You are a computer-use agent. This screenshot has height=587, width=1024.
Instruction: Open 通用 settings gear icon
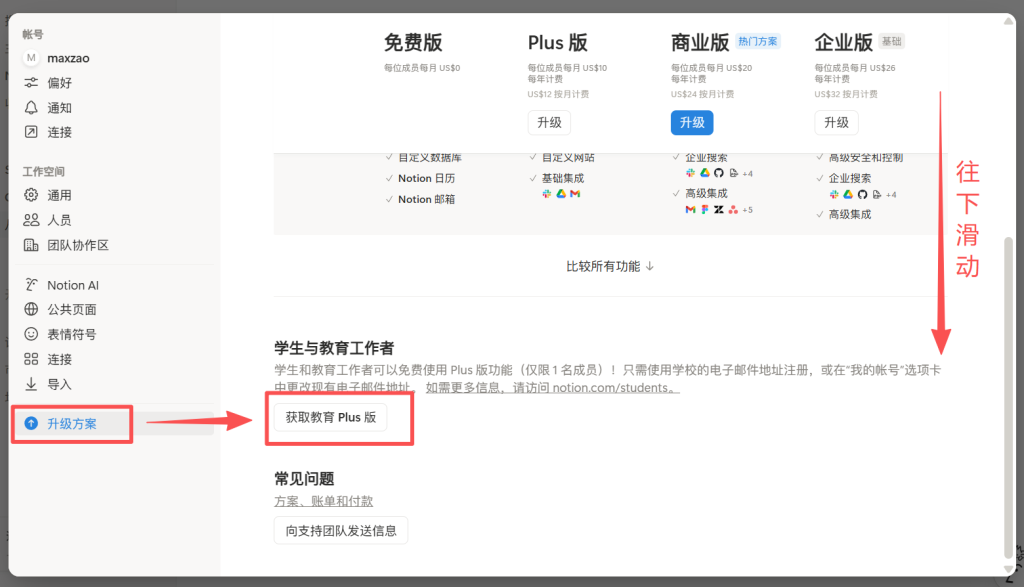(x=31, y=195)
